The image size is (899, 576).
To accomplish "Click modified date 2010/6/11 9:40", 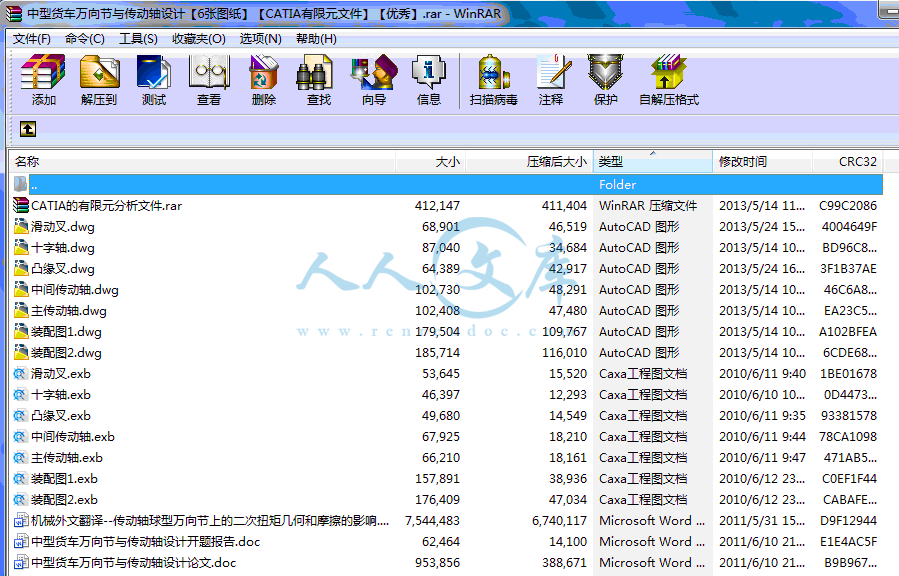I will pos(763,374).
